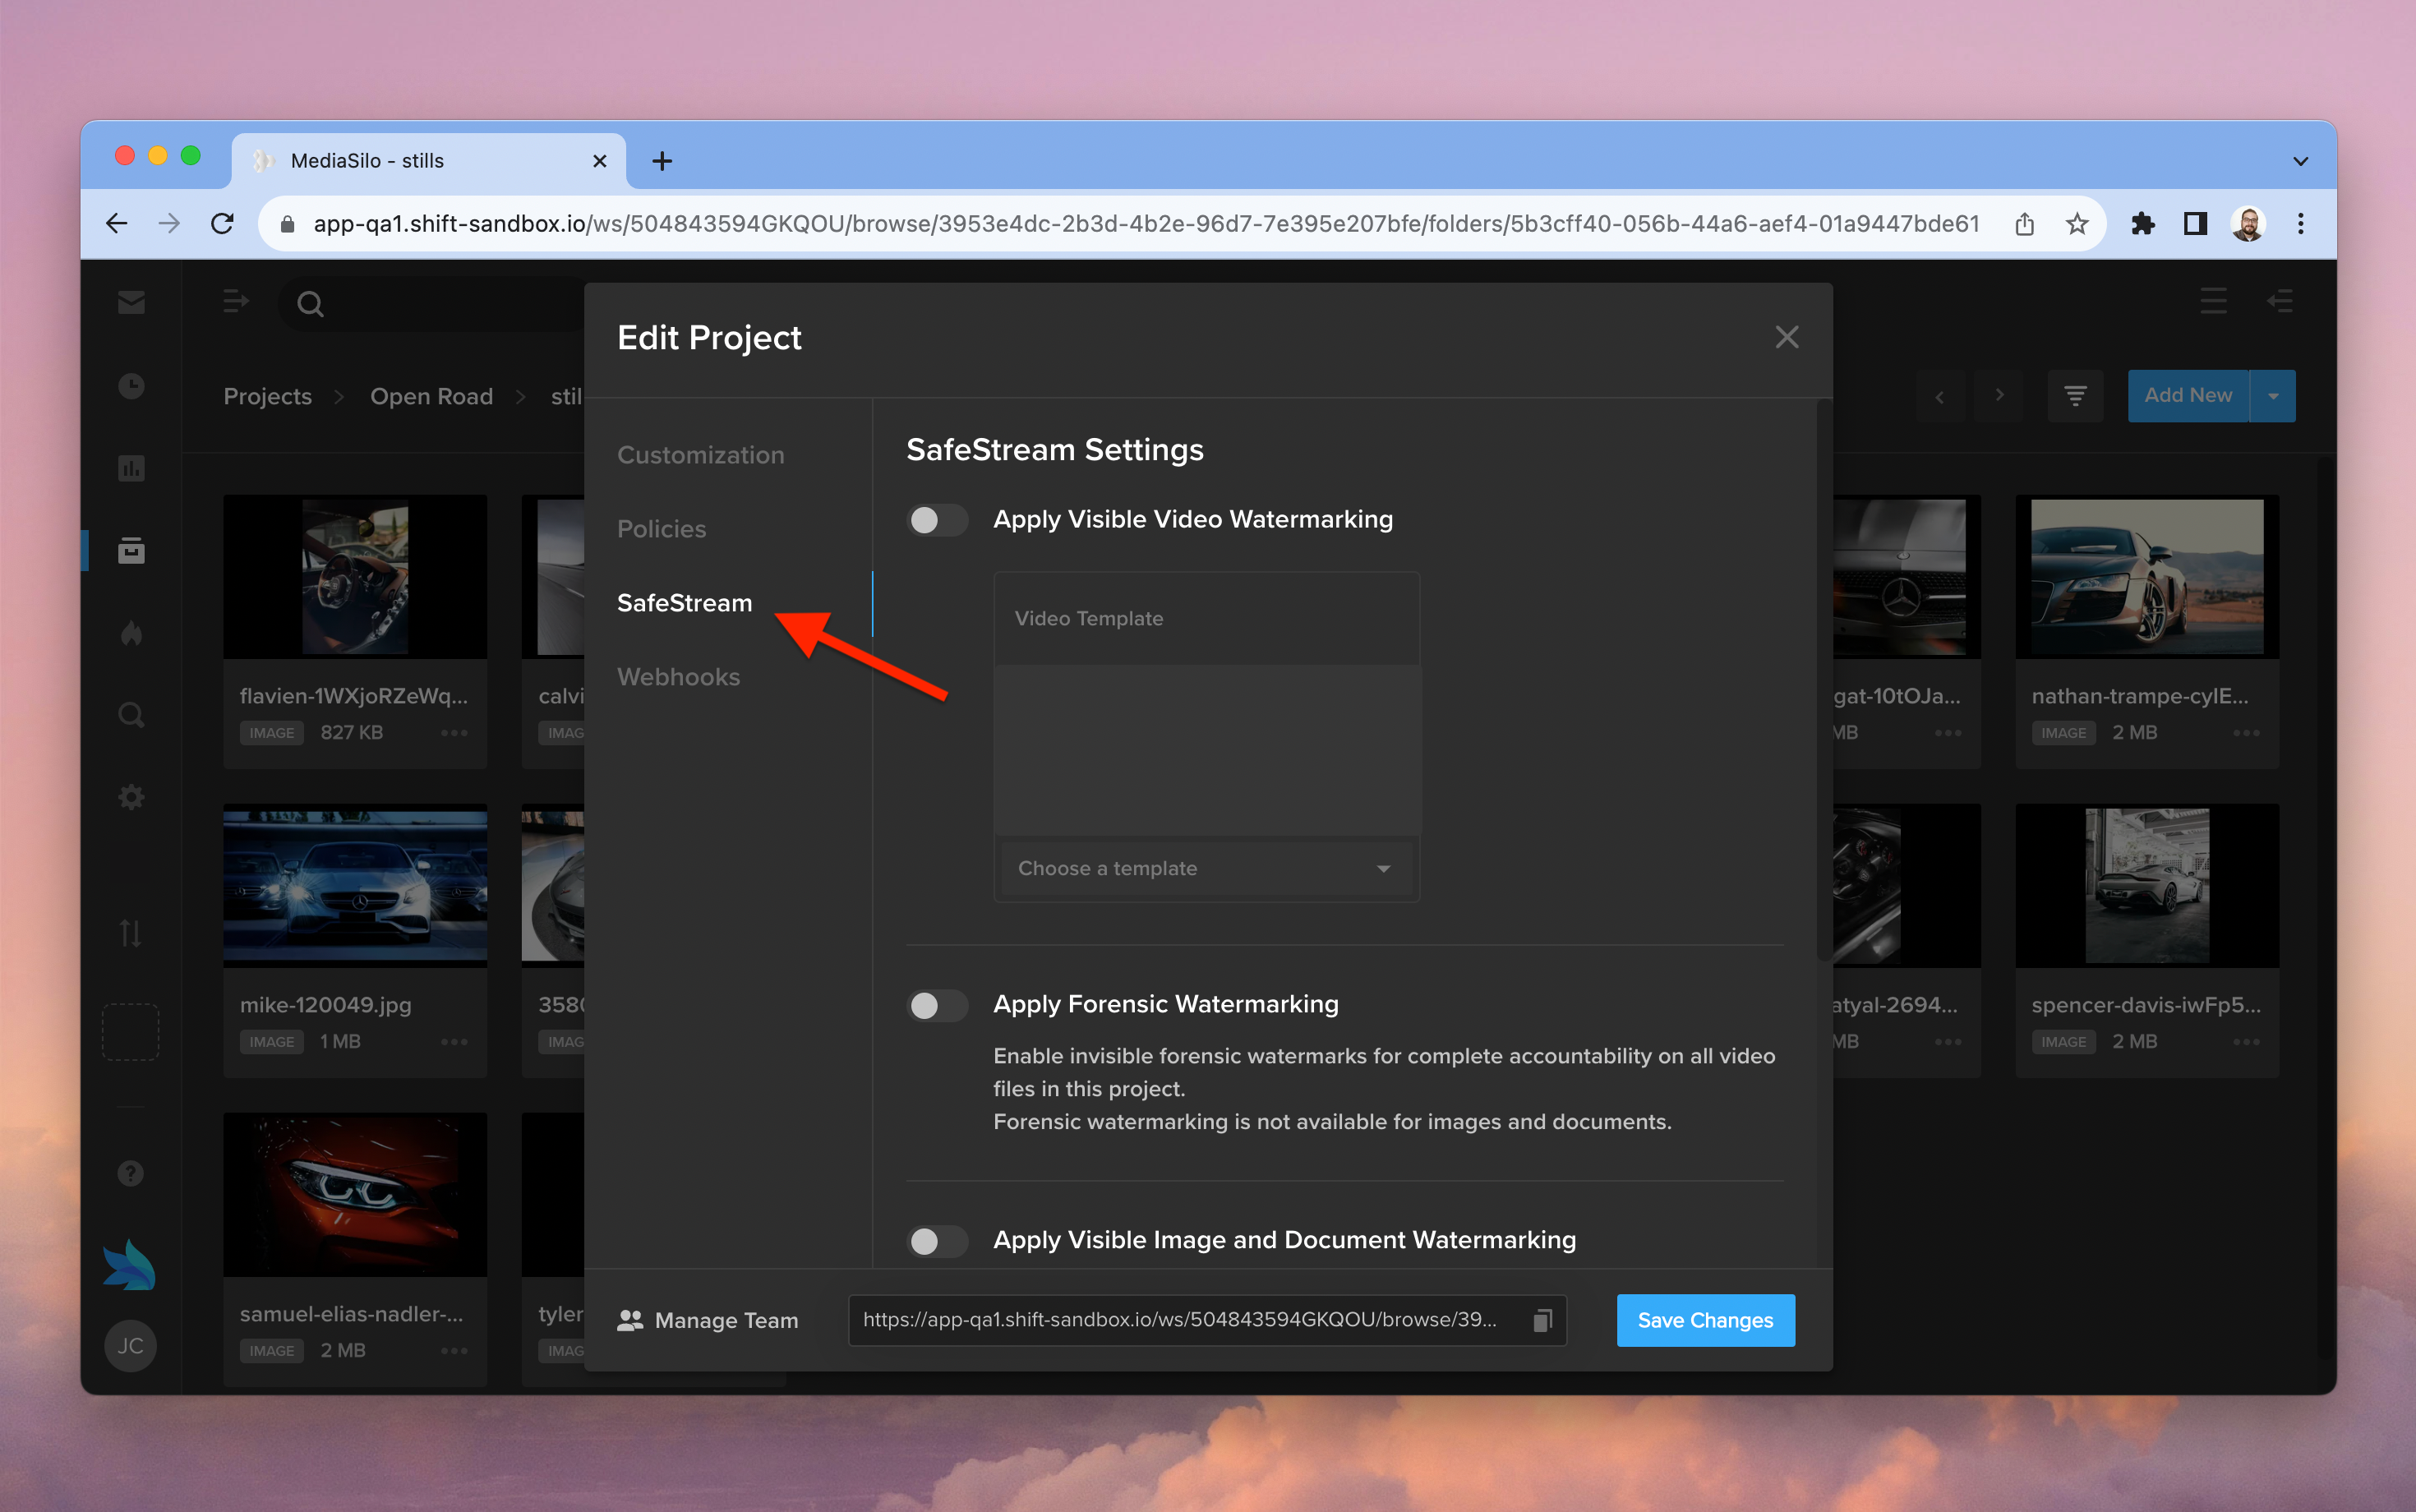Open the trending flame icon
The height and width of the screenshot is (1512, 2416).
(131, 633)
